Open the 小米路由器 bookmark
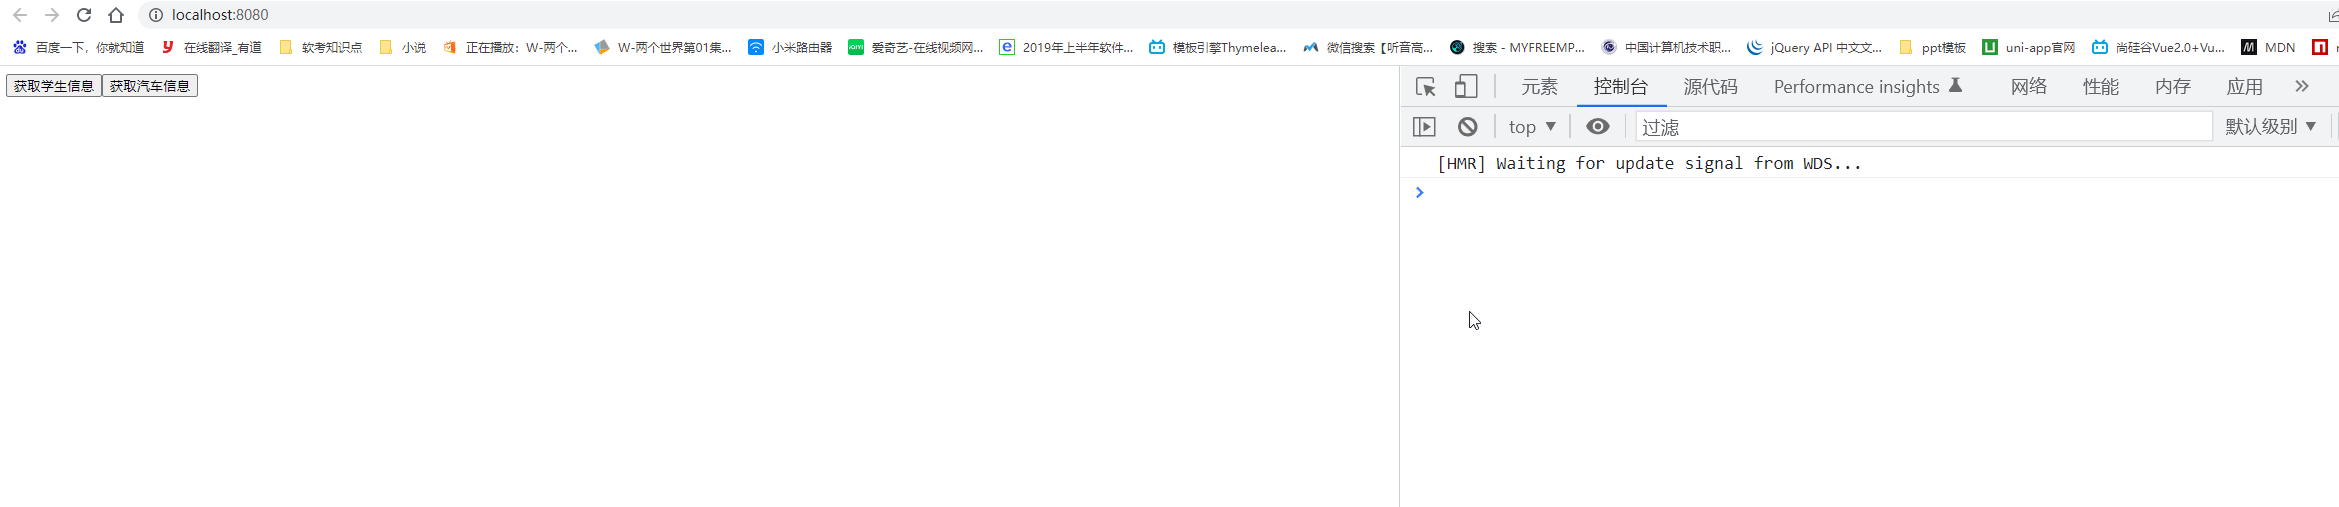Image resolution: width=2339 pixels, height=507 pixels. (790, 47)
